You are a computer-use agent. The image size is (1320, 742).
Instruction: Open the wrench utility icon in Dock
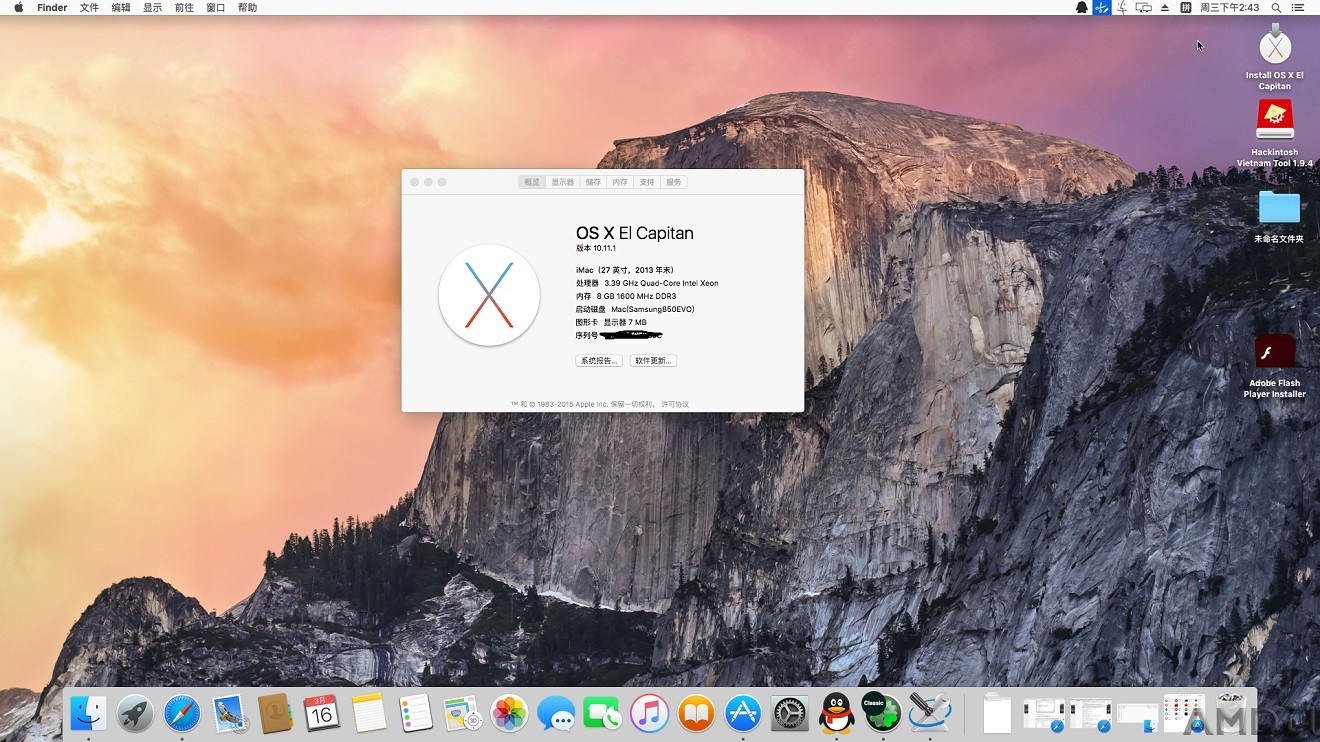[929, 714]
